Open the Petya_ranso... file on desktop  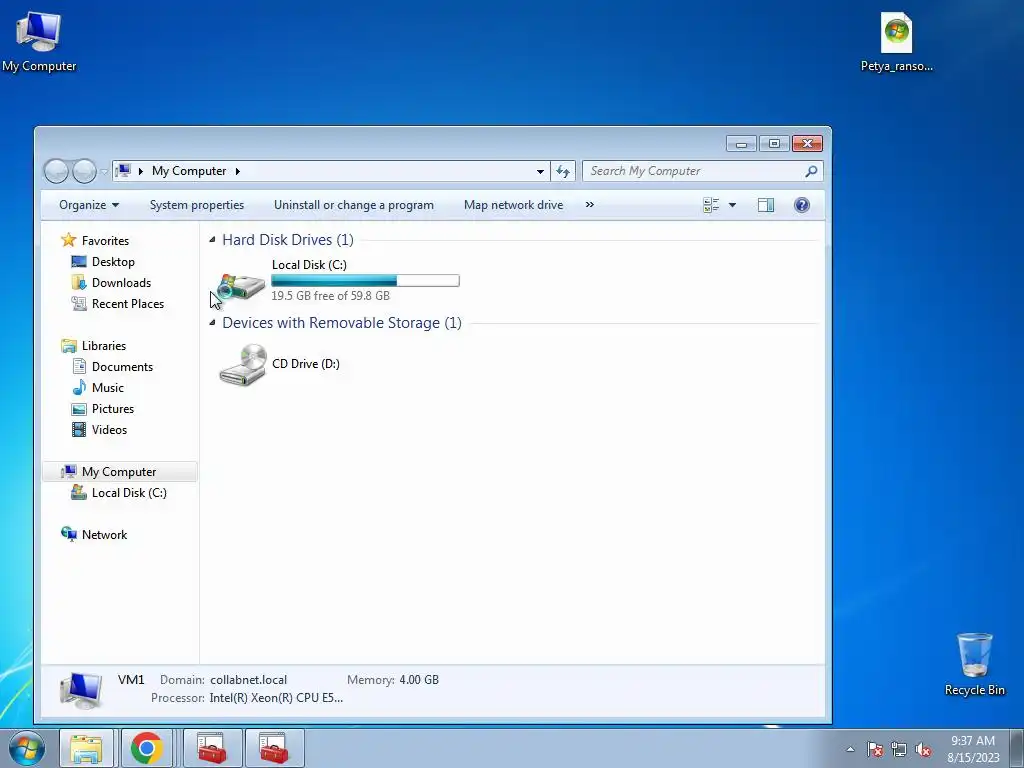(x=896, y=40)
